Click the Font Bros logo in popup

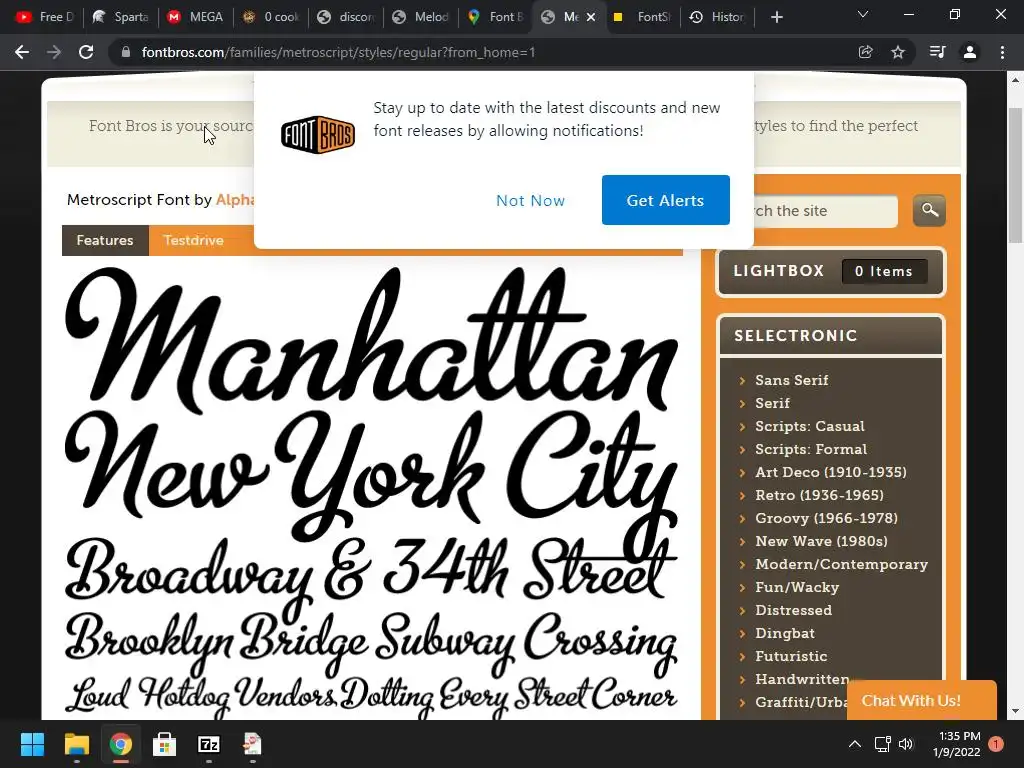click(x=318, y=135)
